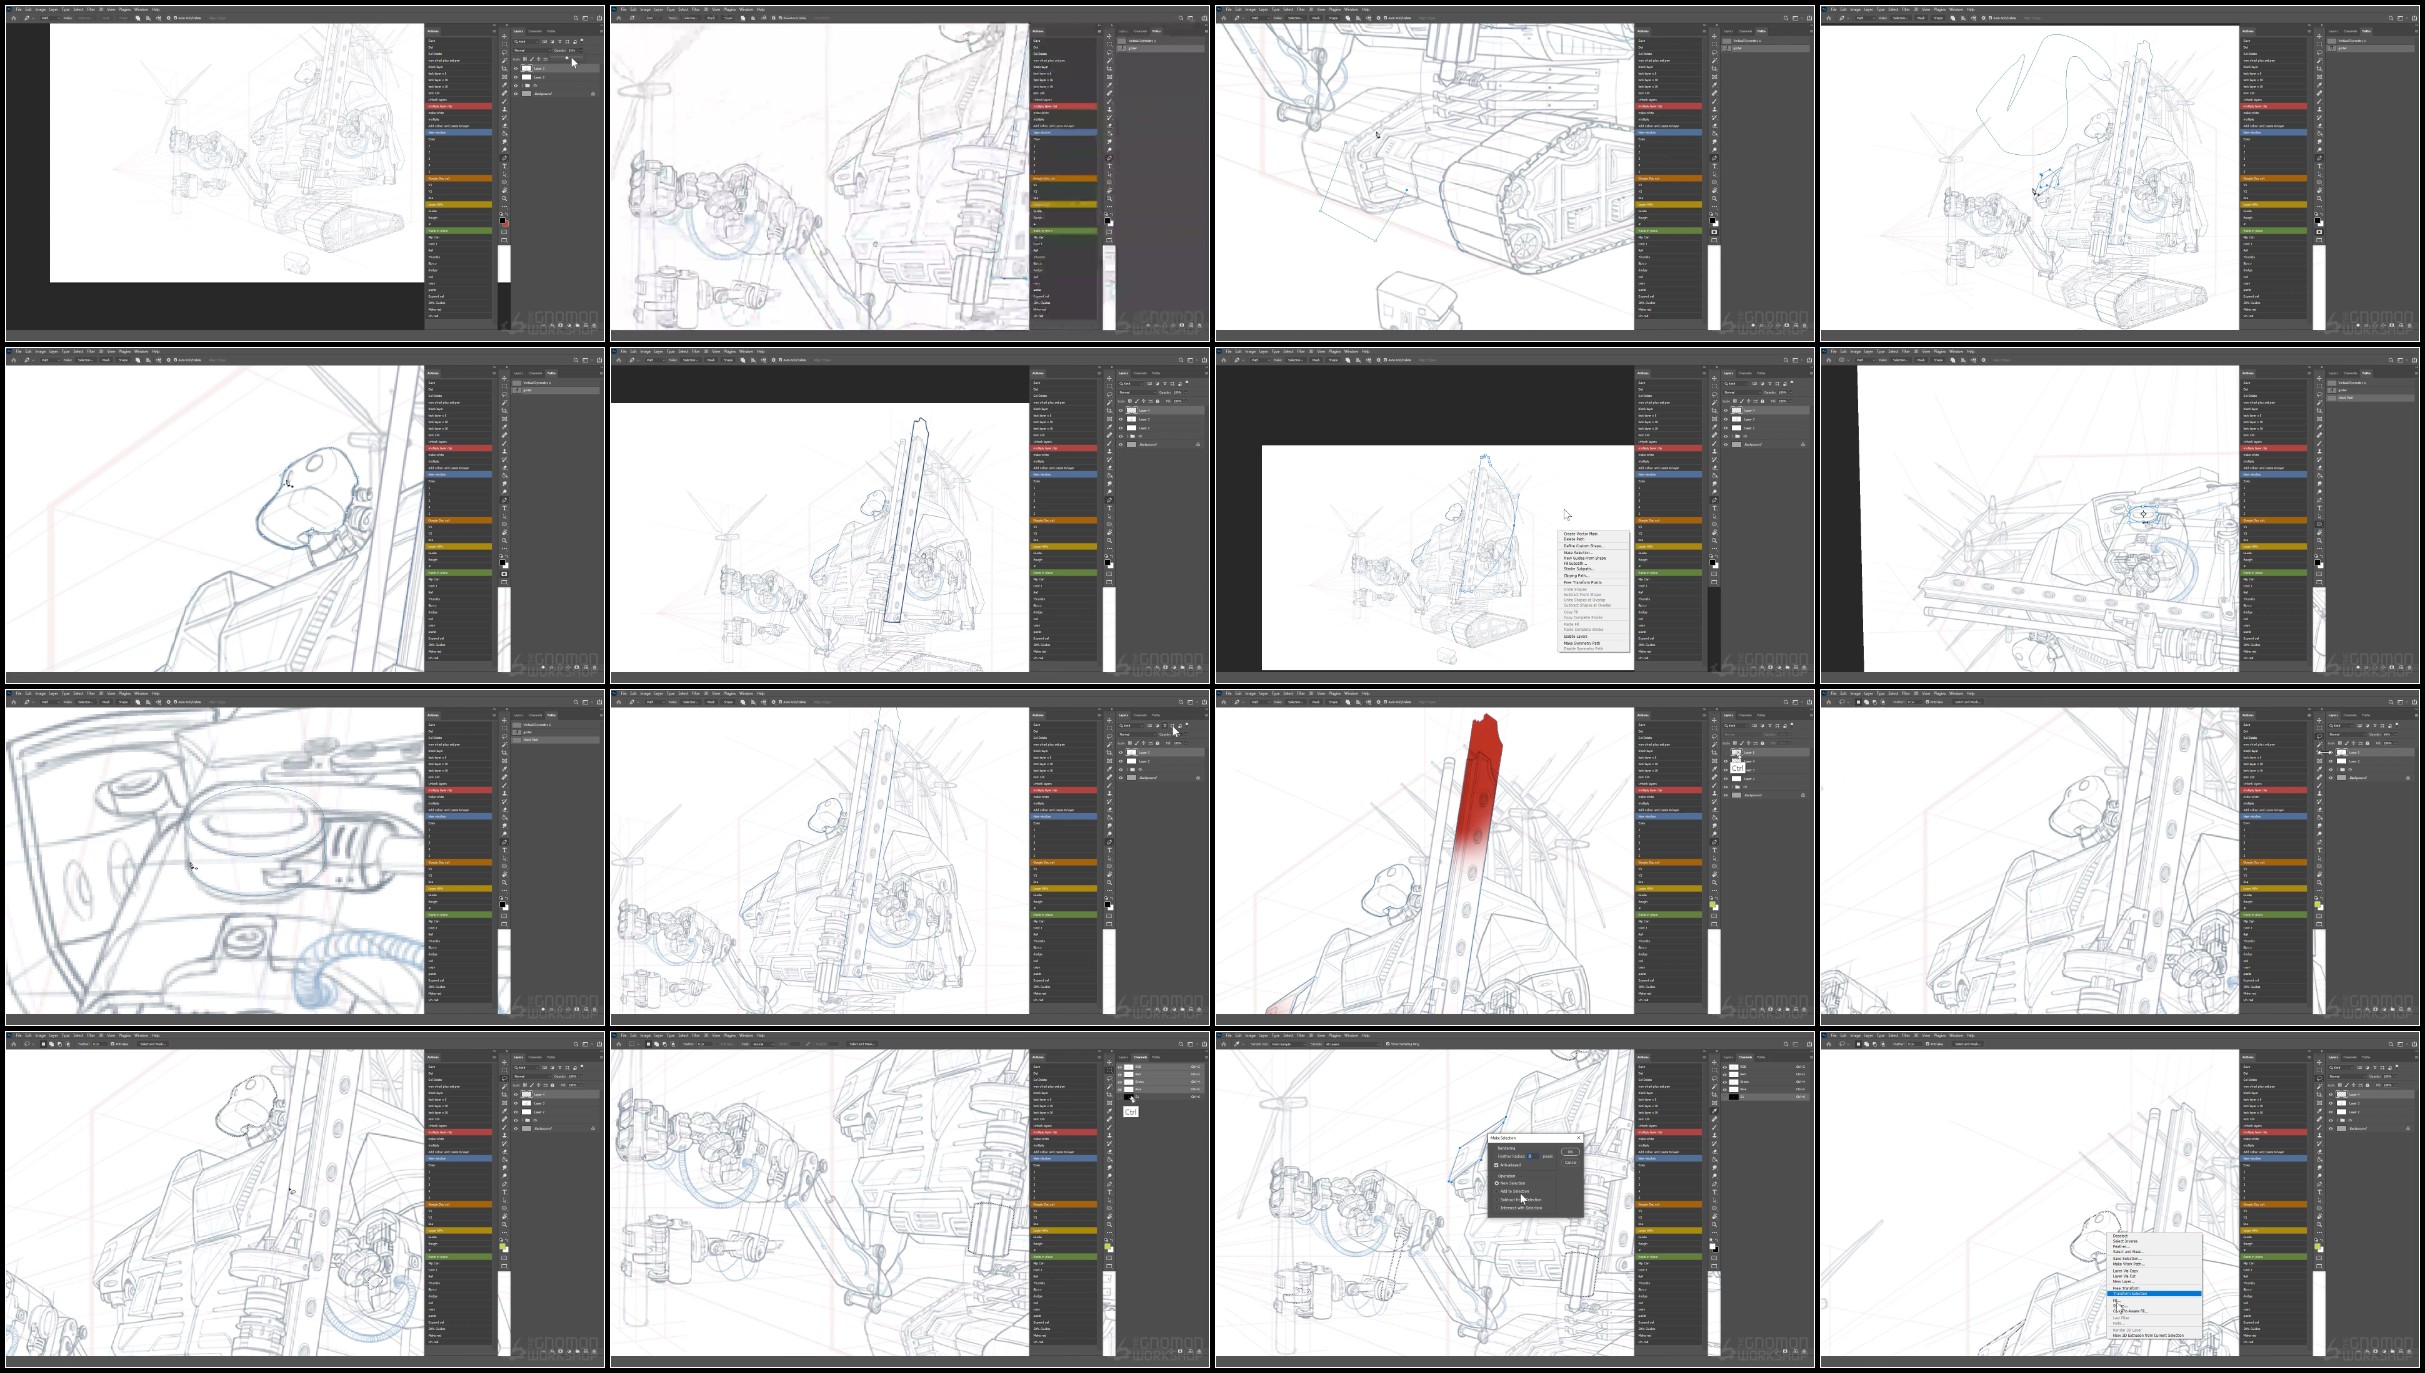The height and width of the screenshot is (1373, 2425).
Task: Pick the Zoom tool in the Make Selection dialog frame
Action: pos(1714,1224)
